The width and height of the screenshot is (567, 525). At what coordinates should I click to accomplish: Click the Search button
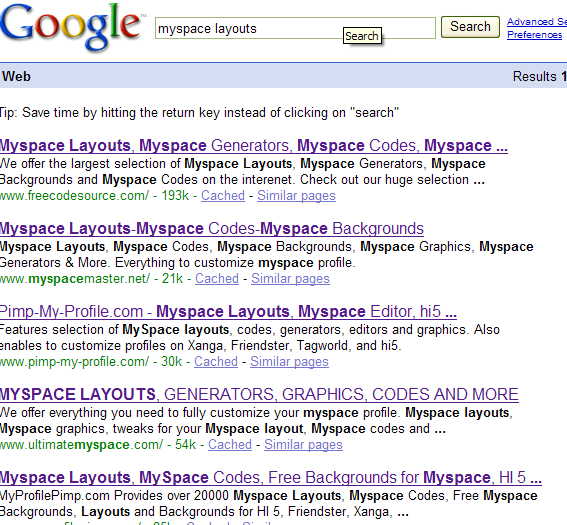point(470,27)
